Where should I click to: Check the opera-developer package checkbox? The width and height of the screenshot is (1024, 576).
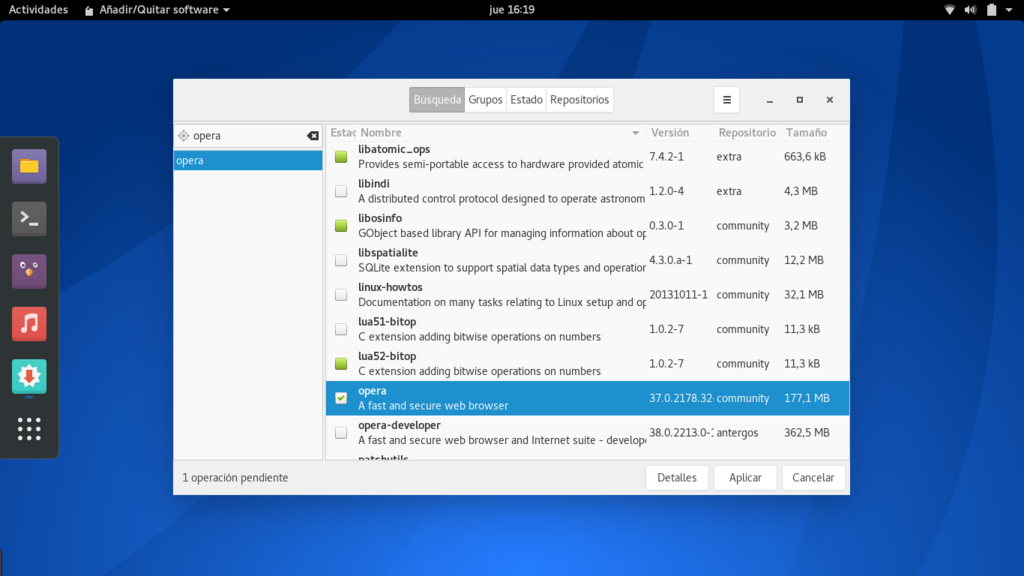point(341,432)
